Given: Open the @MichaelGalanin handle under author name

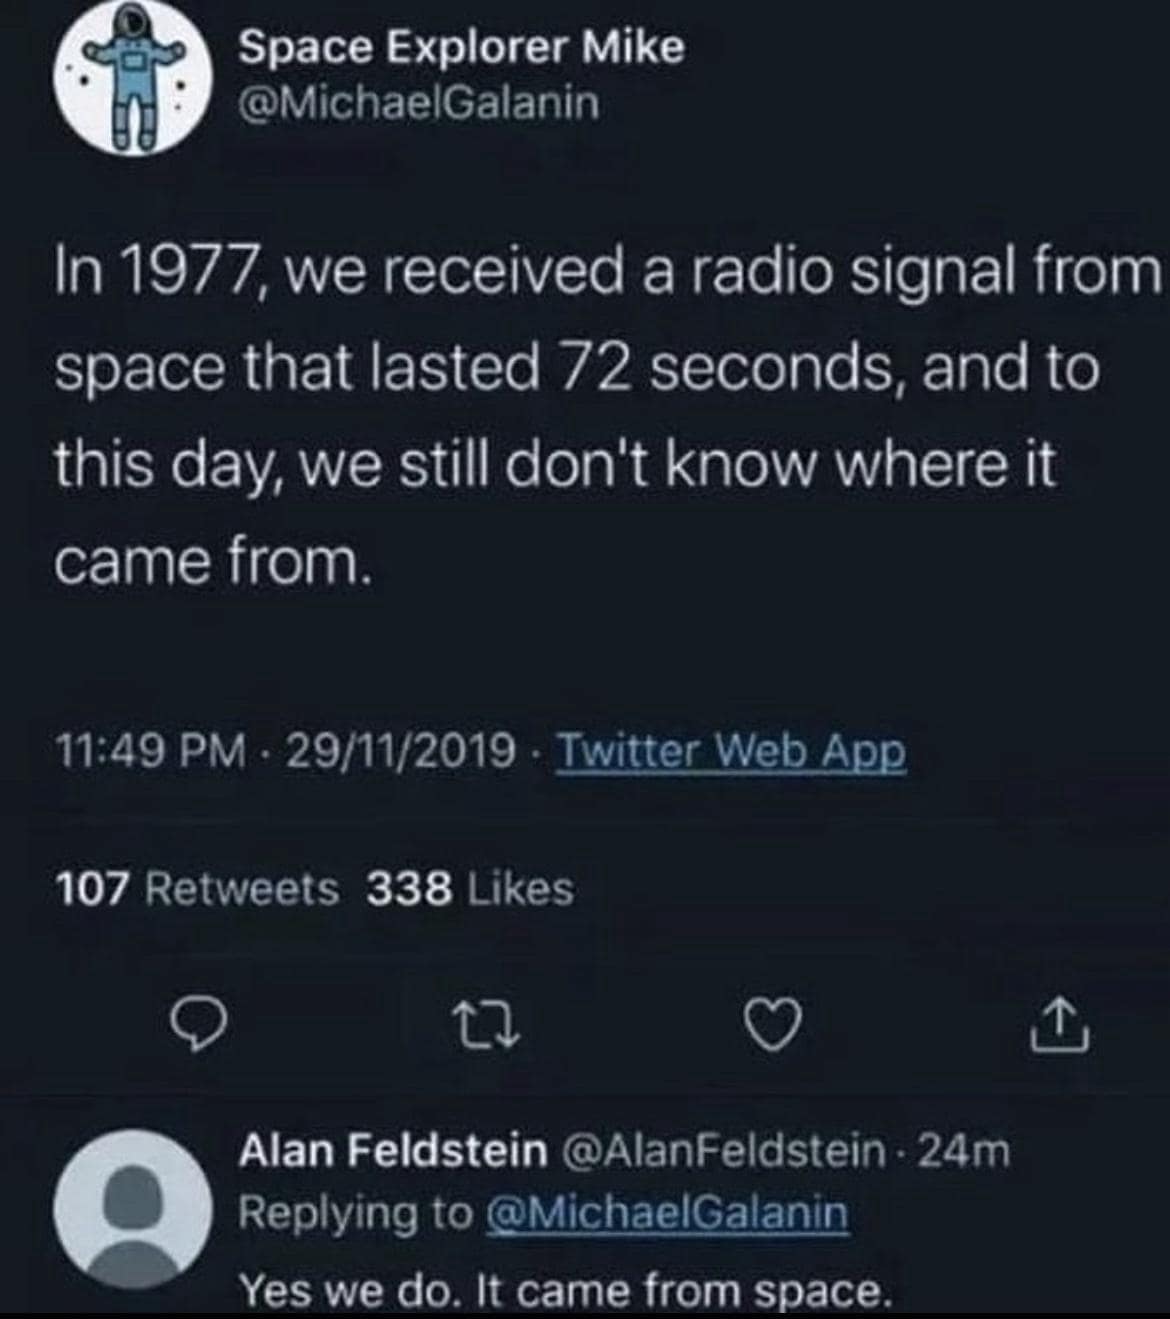Looking at the screenshot, I should [419, 102].
